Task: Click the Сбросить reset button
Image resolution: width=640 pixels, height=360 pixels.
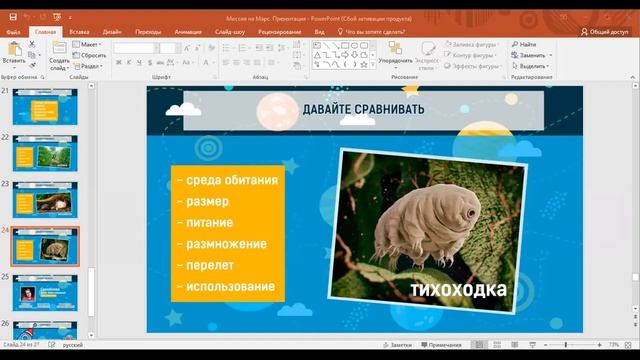Action: pos(89,55)
